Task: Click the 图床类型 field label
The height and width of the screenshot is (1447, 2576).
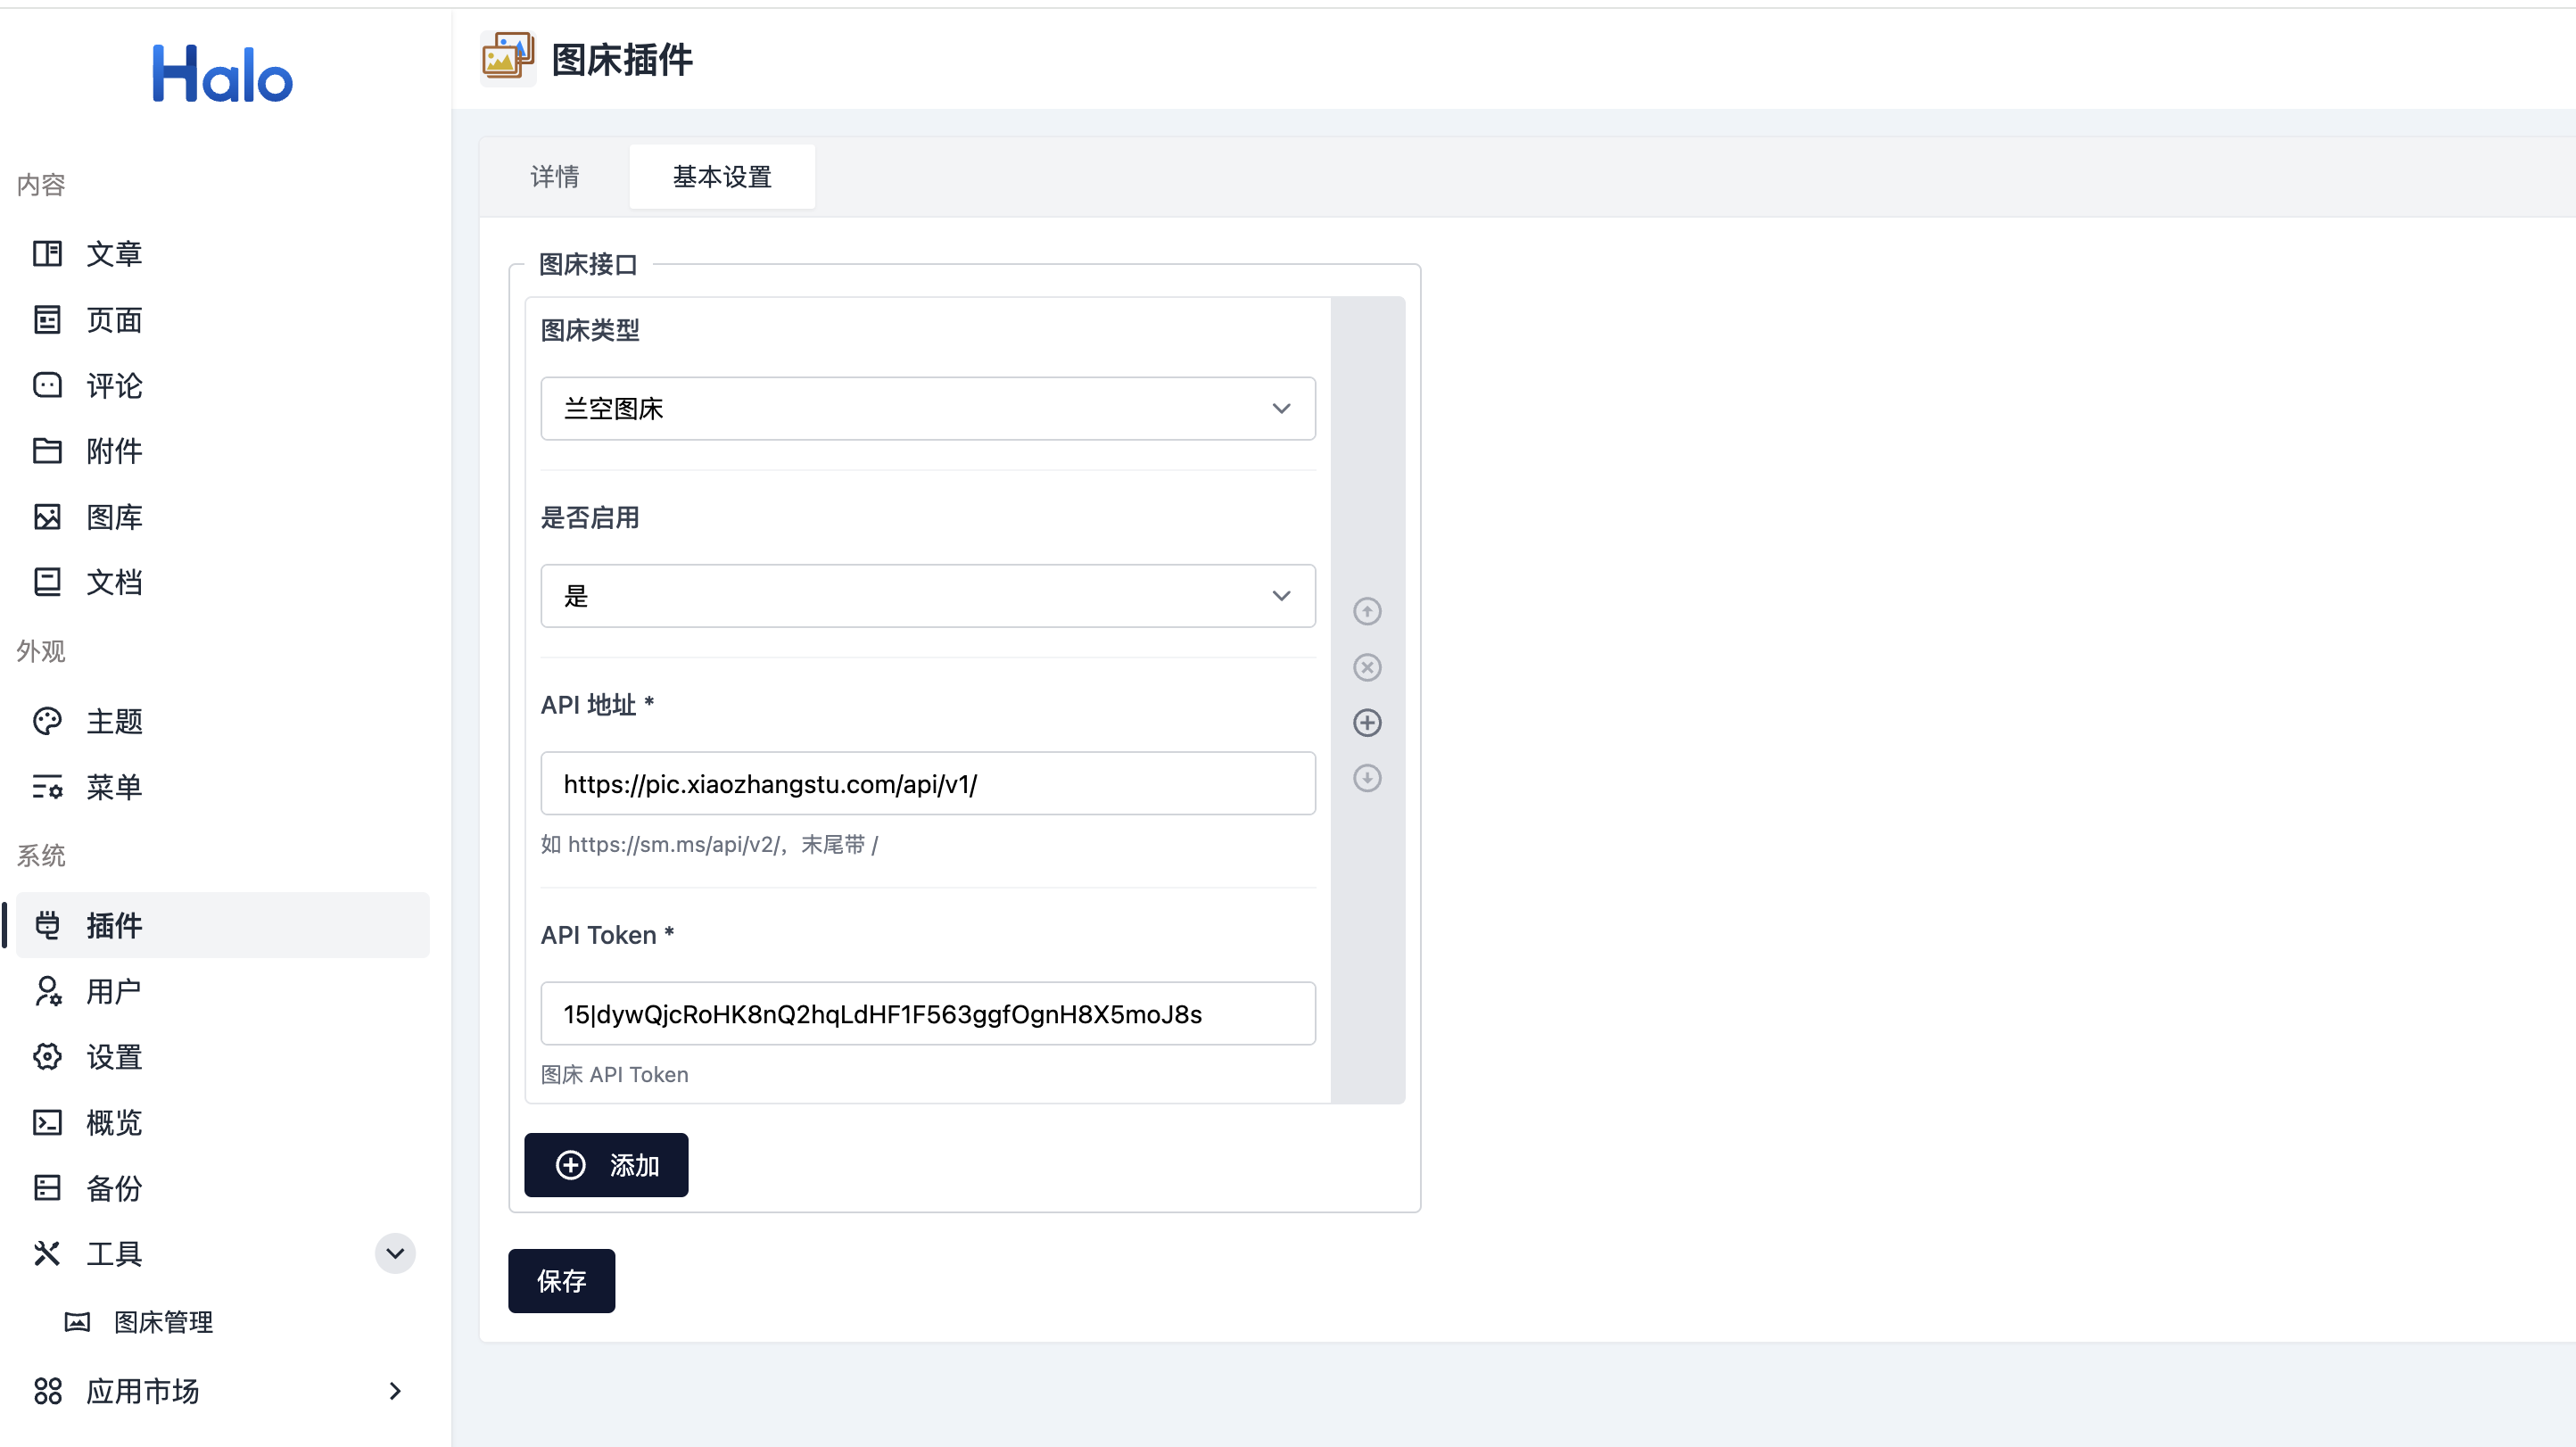Action: pyautogui.click(x=590, y=330)
